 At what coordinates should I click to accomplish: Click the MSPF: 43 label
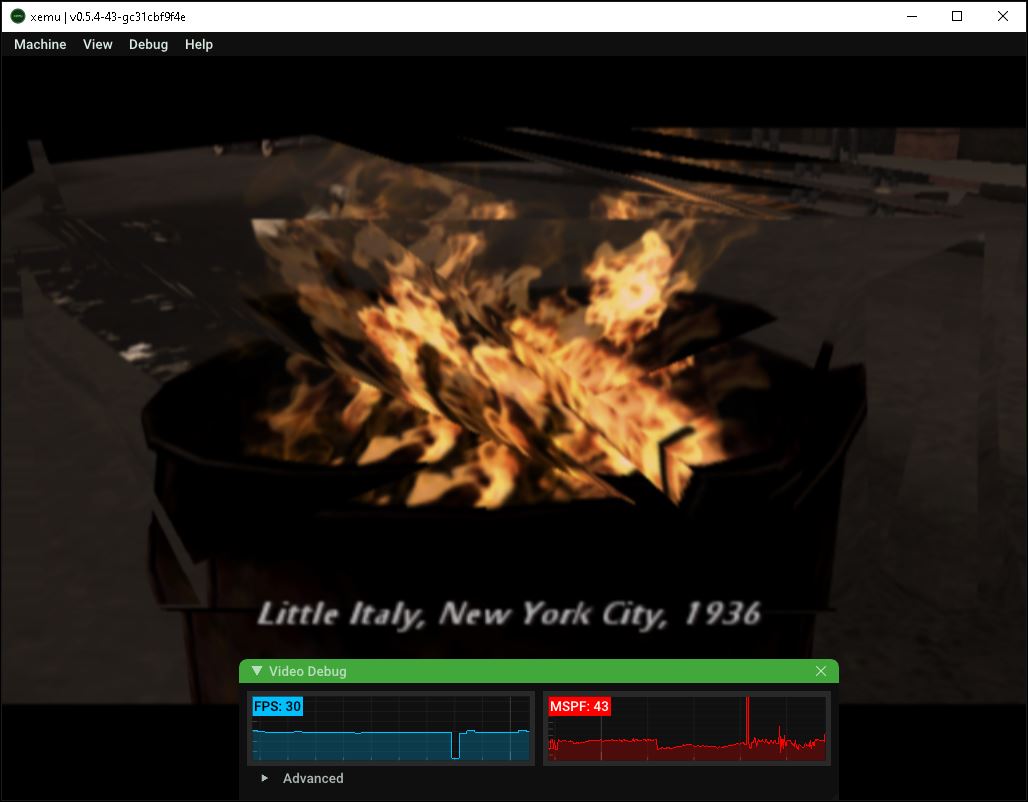tap(579, 706)
